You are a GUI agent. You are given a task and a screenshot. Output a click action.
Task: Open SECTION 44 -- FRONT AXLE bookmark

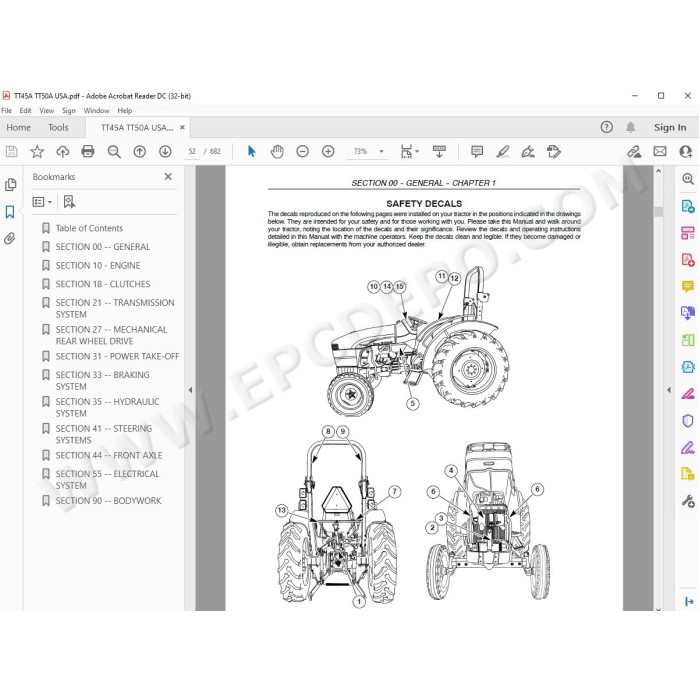tap(109, 456)
